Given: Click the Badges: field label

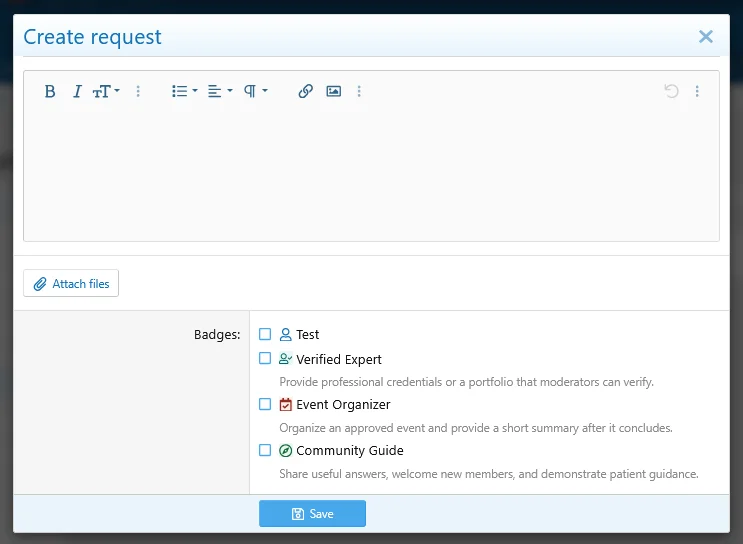Looking at the screenshot, I should point(217,335).
